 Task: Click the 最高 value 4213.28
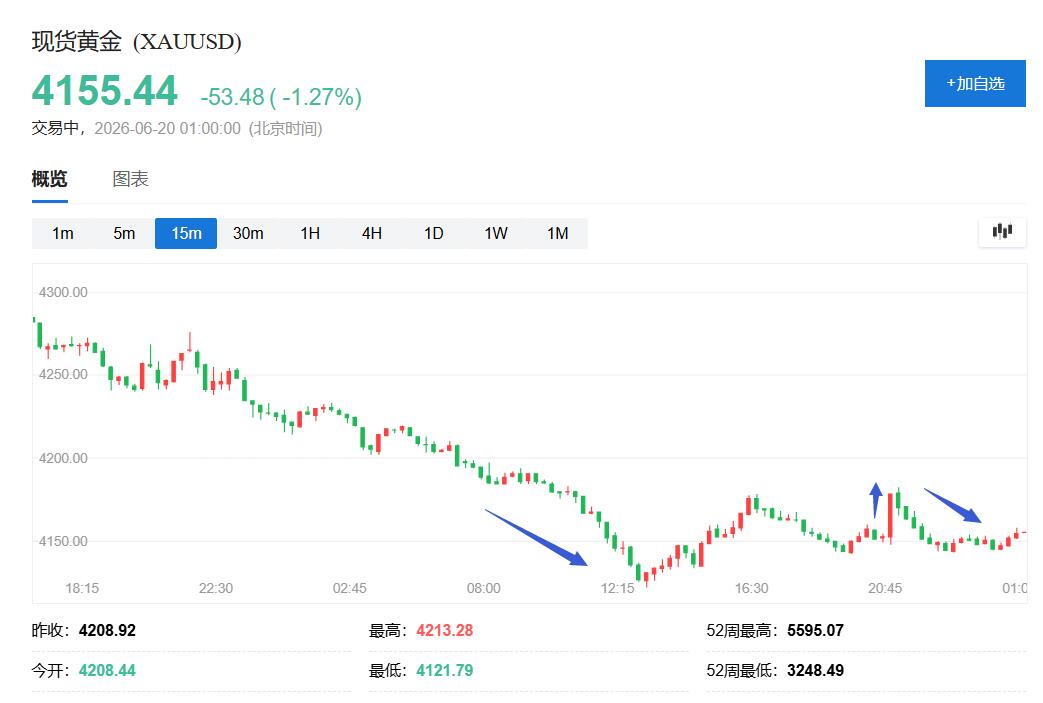pyautogui.click(x=444, y=630)
